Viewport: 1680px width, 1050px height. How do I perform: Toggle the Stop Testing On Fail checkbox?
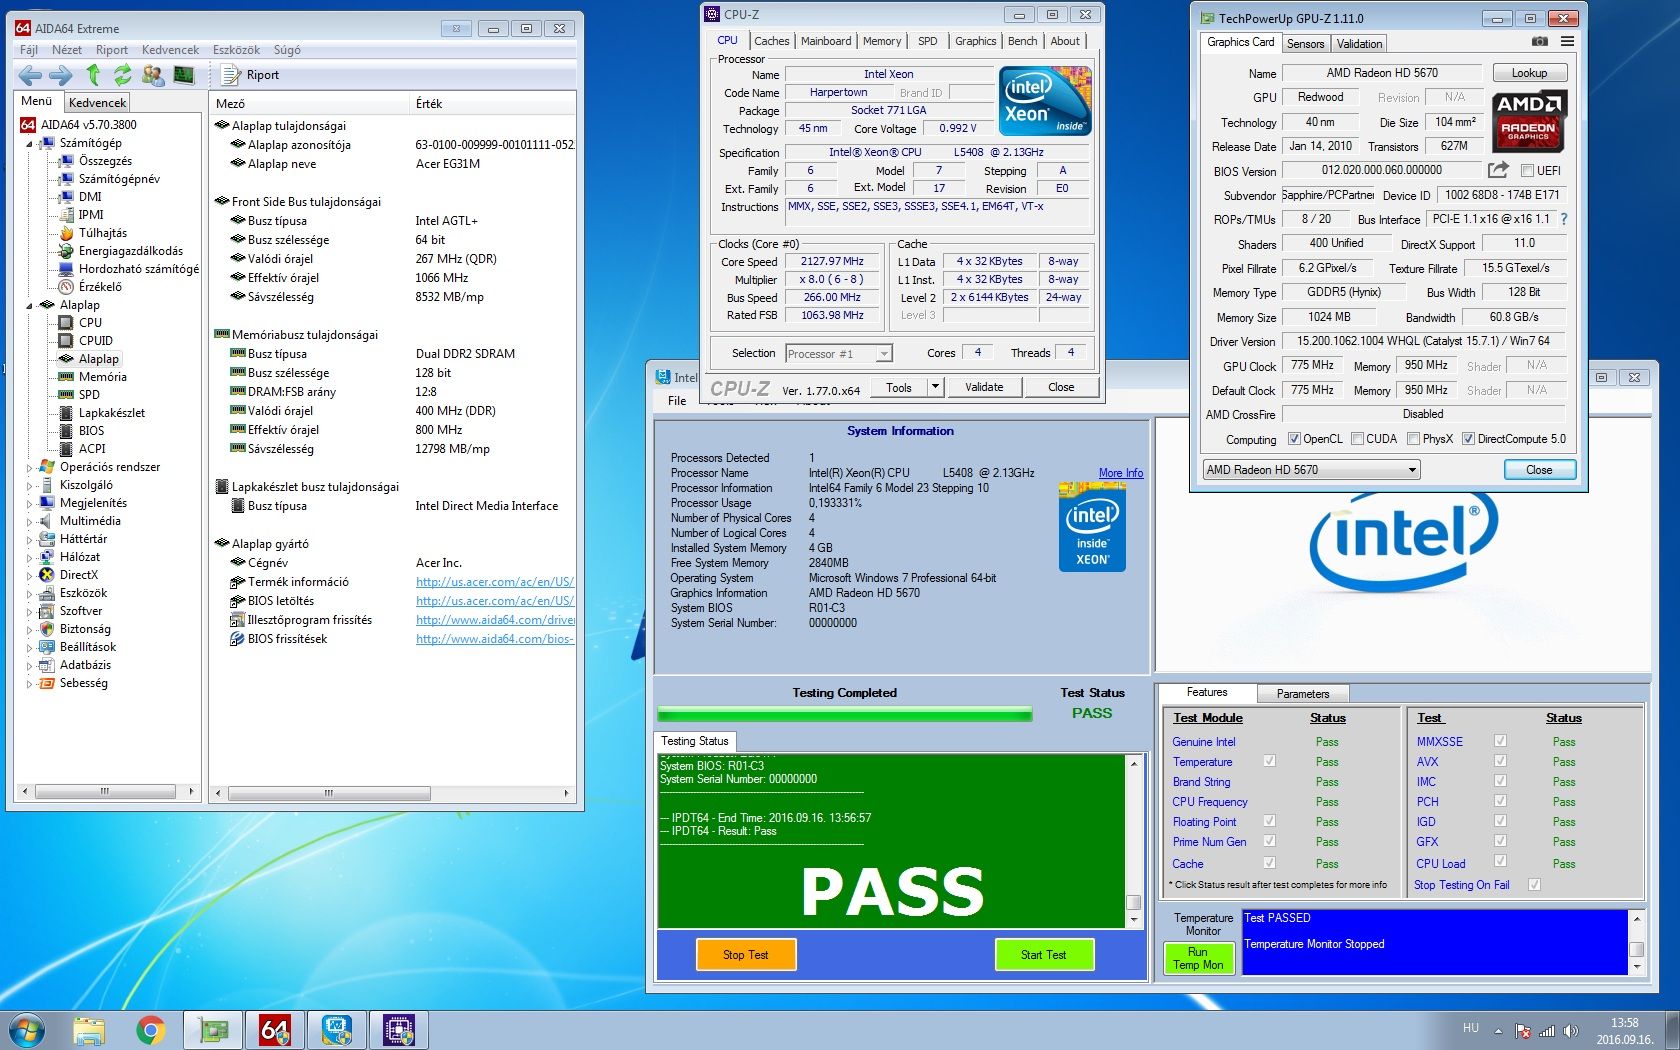[1534, 885]
